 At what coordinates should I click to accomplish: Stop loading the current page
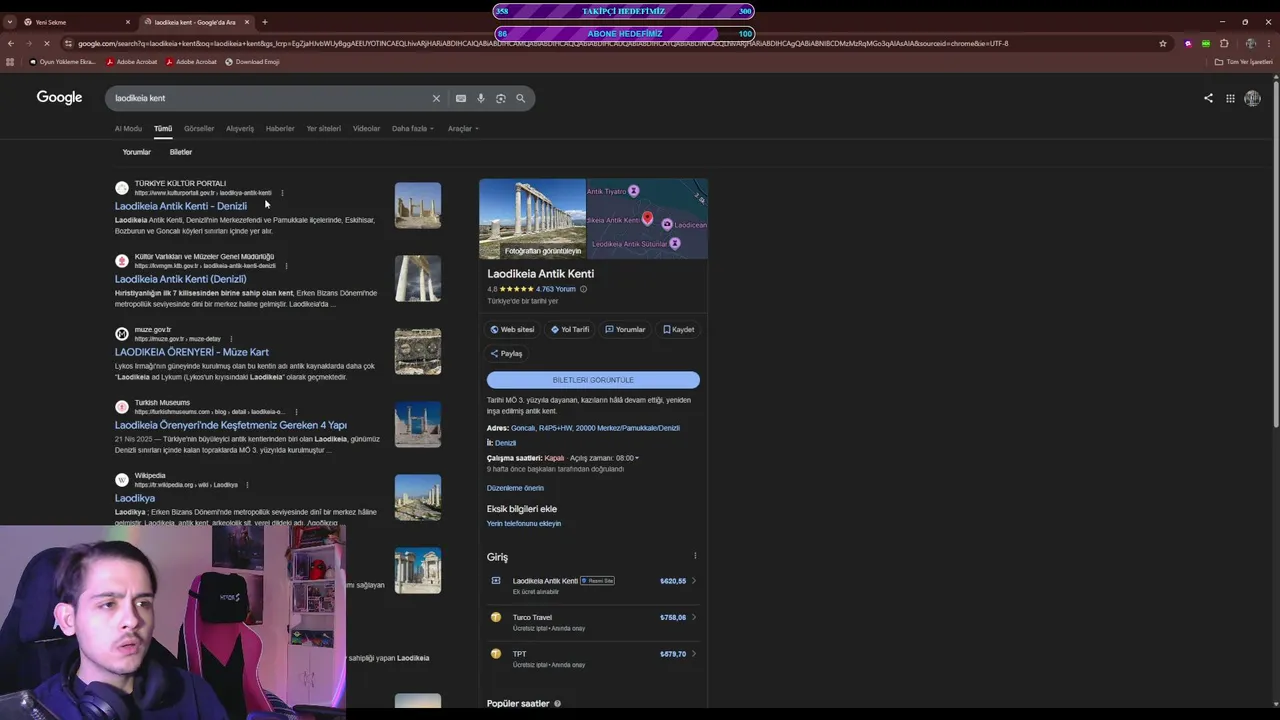(48, 43)
